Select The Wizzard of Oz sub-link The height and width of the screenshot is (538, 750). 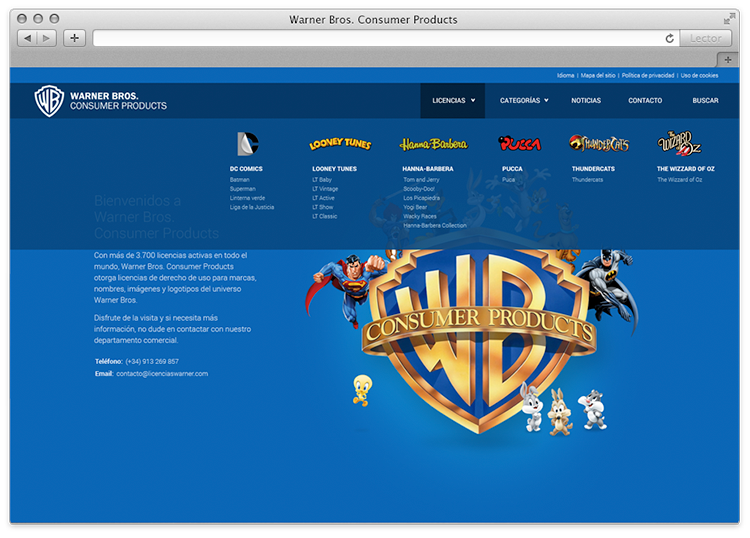[x=680, y=180]
